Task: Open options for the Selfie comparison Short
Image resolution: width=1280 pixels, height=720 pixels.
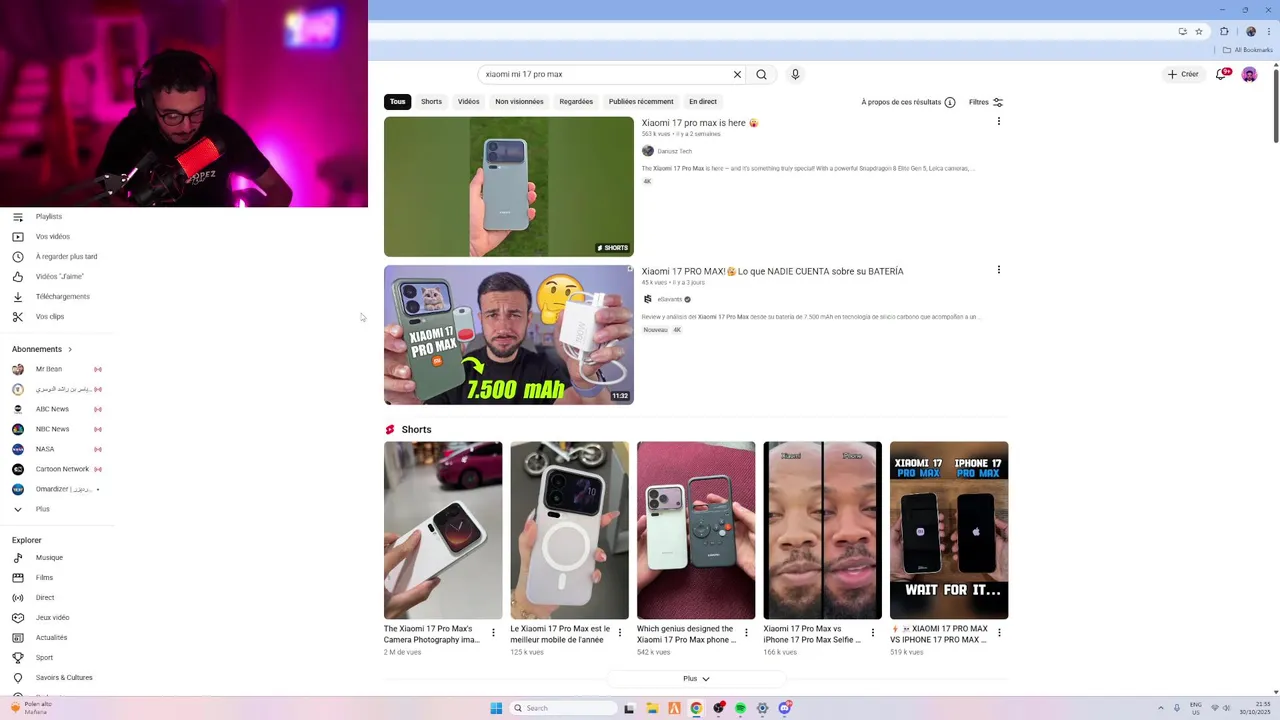Action: pos(872,633)
